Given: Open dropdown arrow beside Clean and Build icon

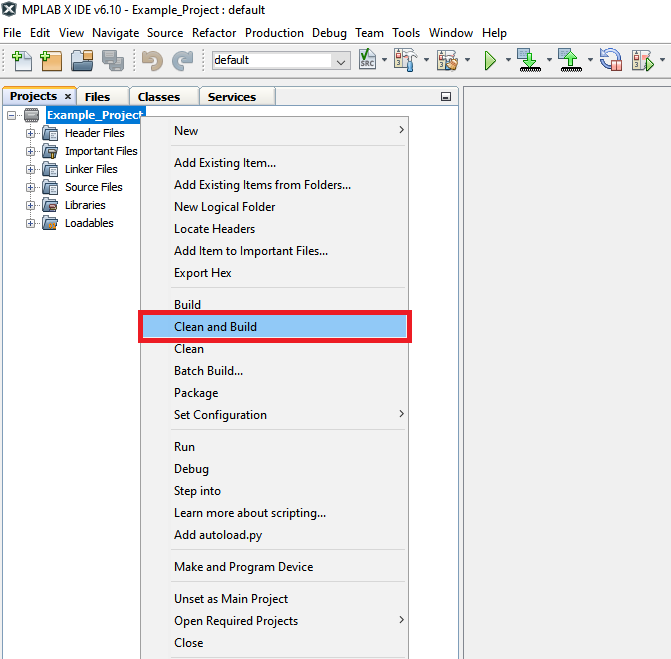Looking at the screenshot, I should pyautogui.click(x=467, y=60).
